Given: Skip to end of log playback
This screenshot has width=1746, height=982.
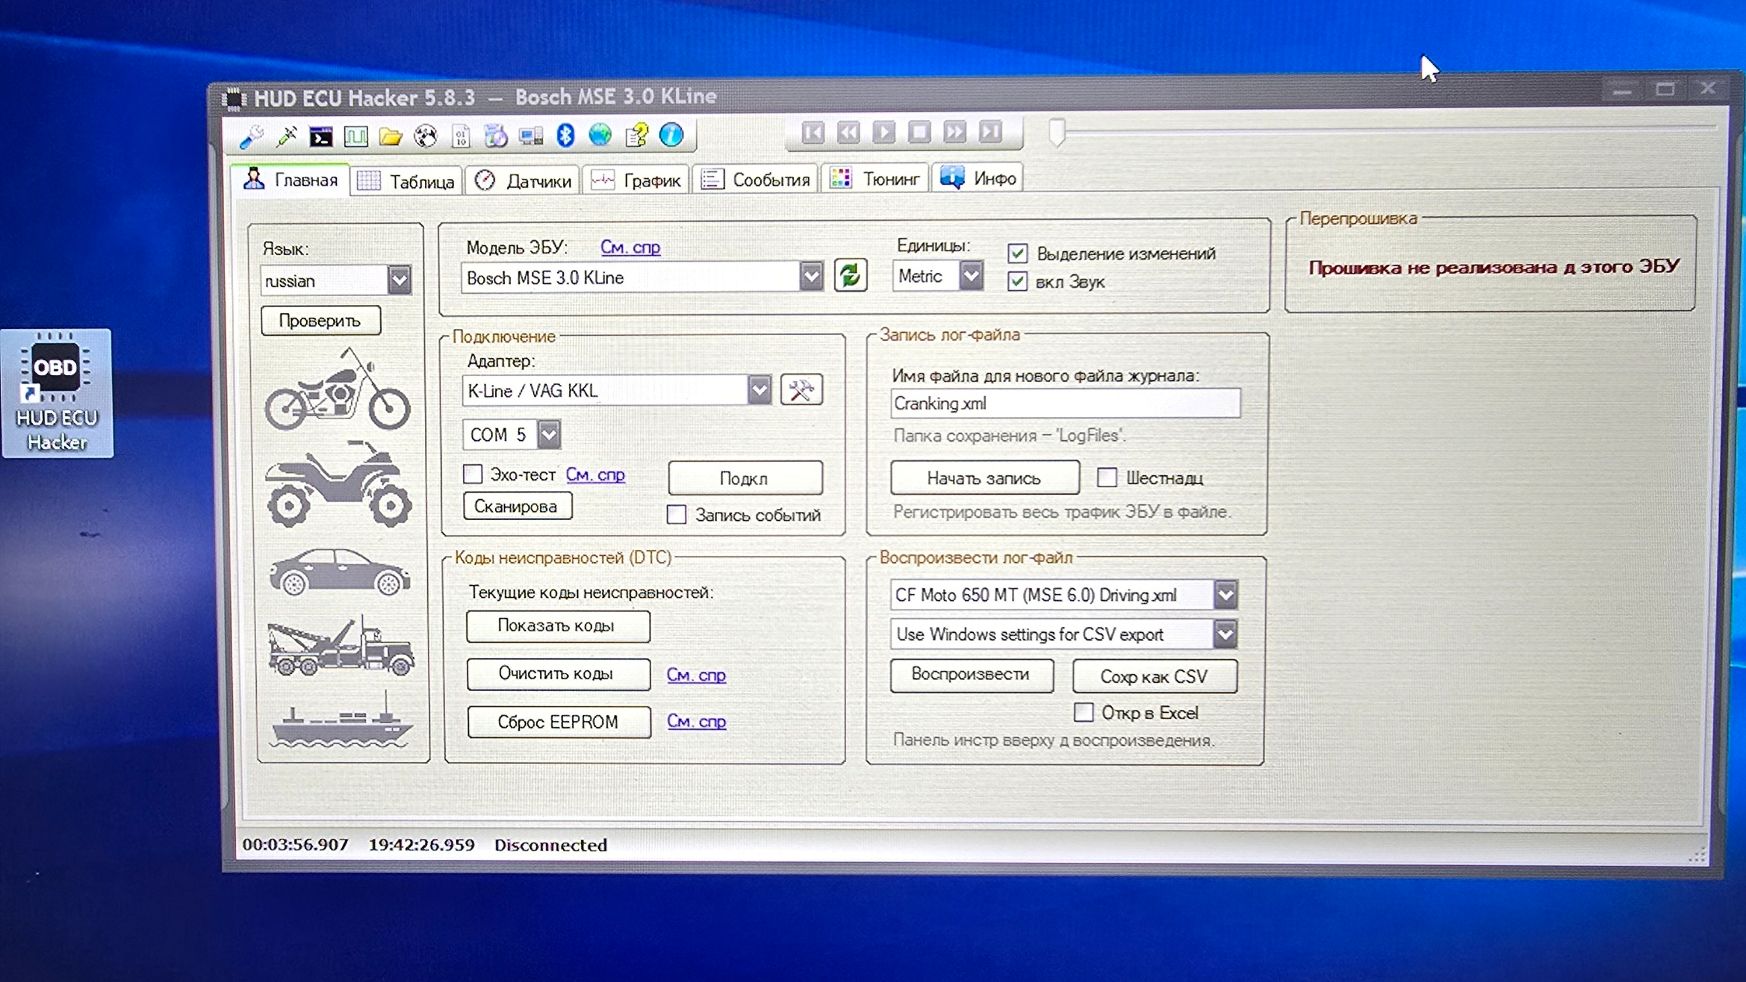Looking at the screenshot, I should (x=991, y=132).
